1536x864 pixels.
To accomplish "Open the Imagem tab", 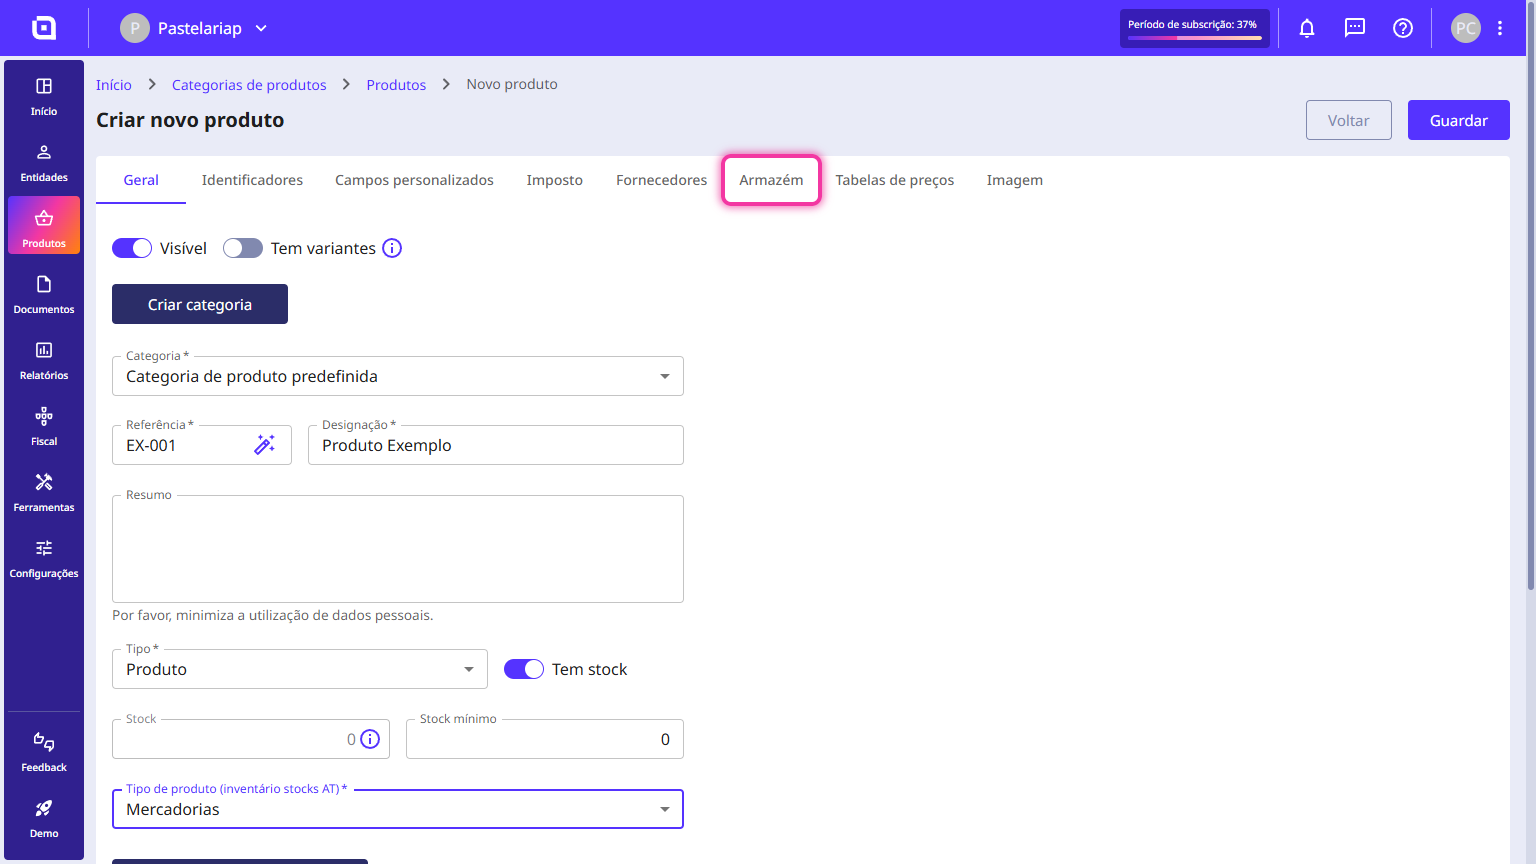I will (1015, 180).
